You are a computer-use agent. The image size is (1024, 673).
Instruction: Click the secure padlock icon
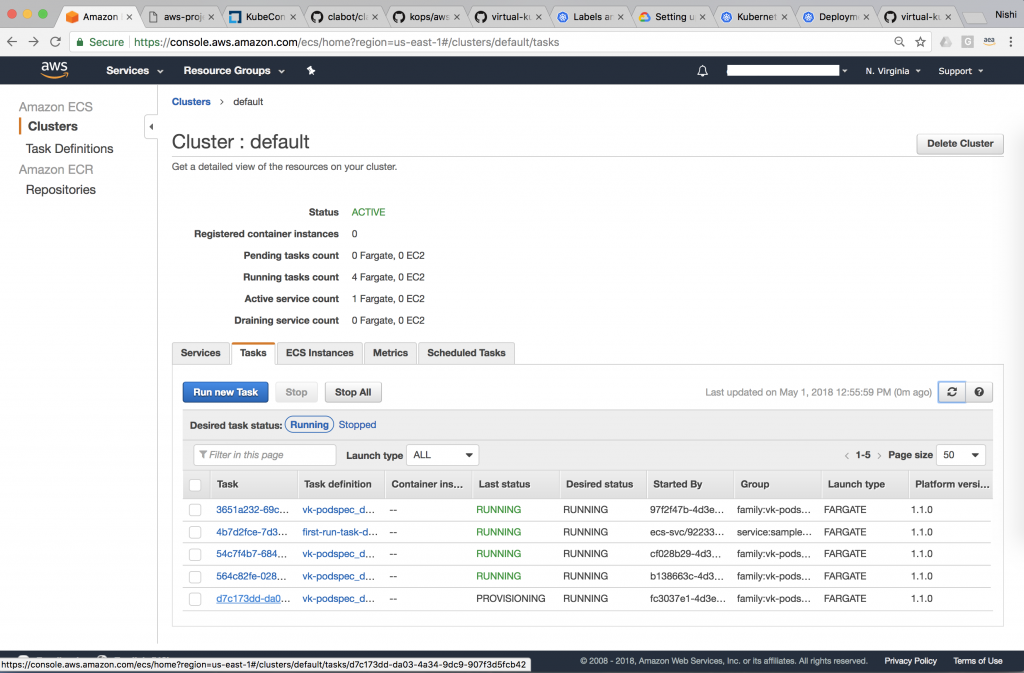(x=80, y=42)
